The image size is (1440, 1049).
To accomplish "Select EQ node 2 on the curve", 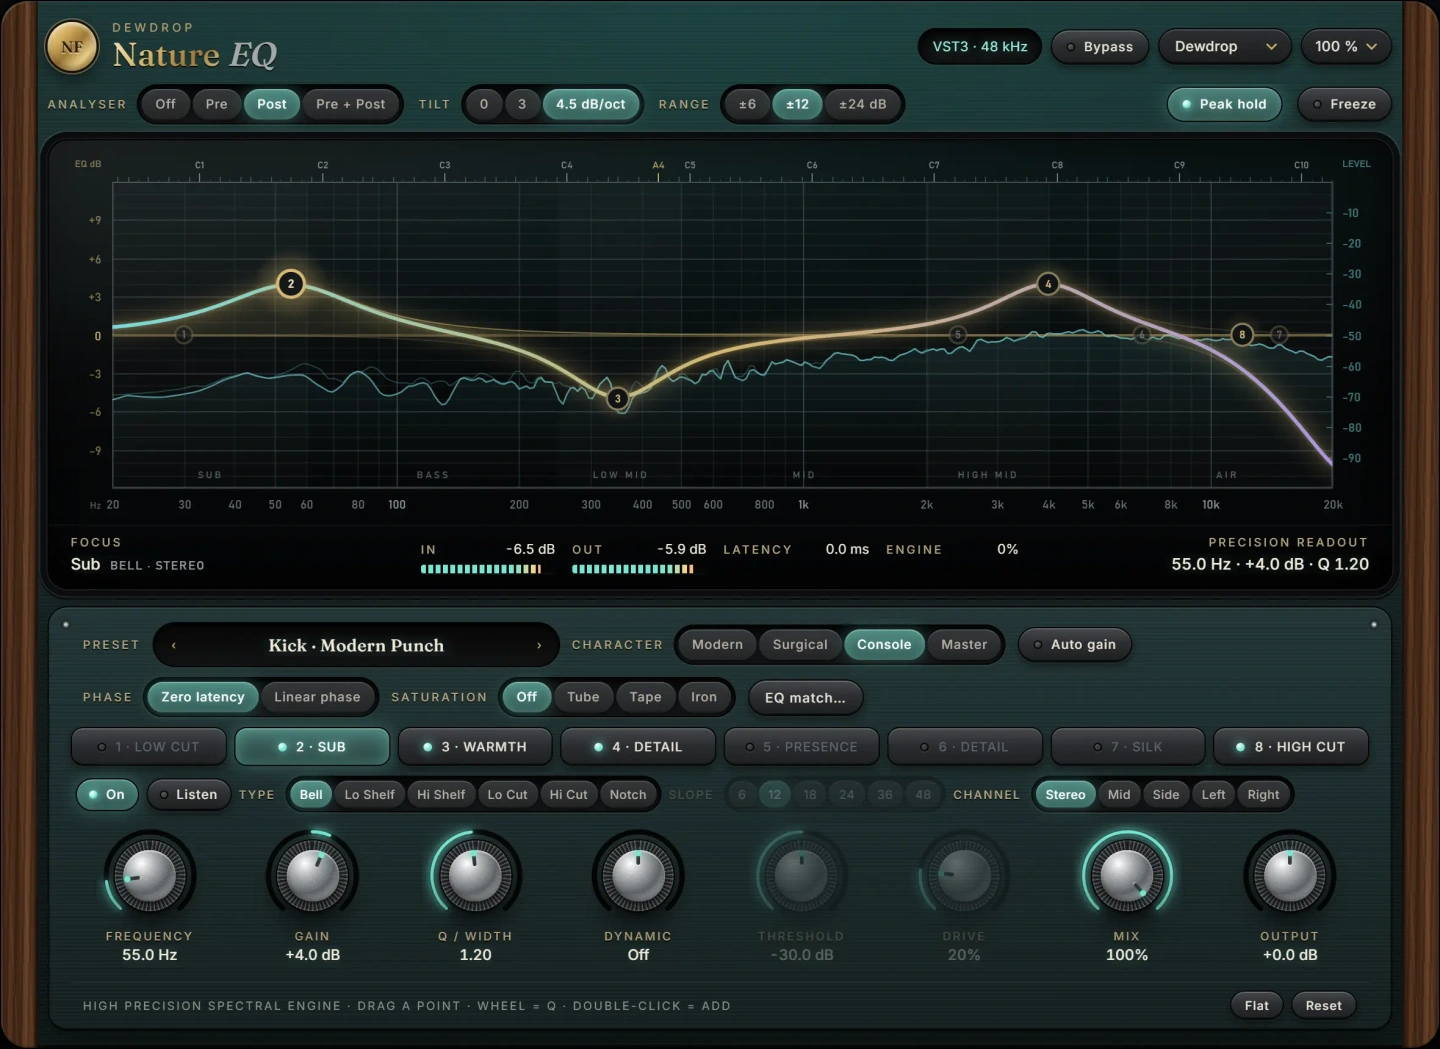I will [x=291, y=284].
